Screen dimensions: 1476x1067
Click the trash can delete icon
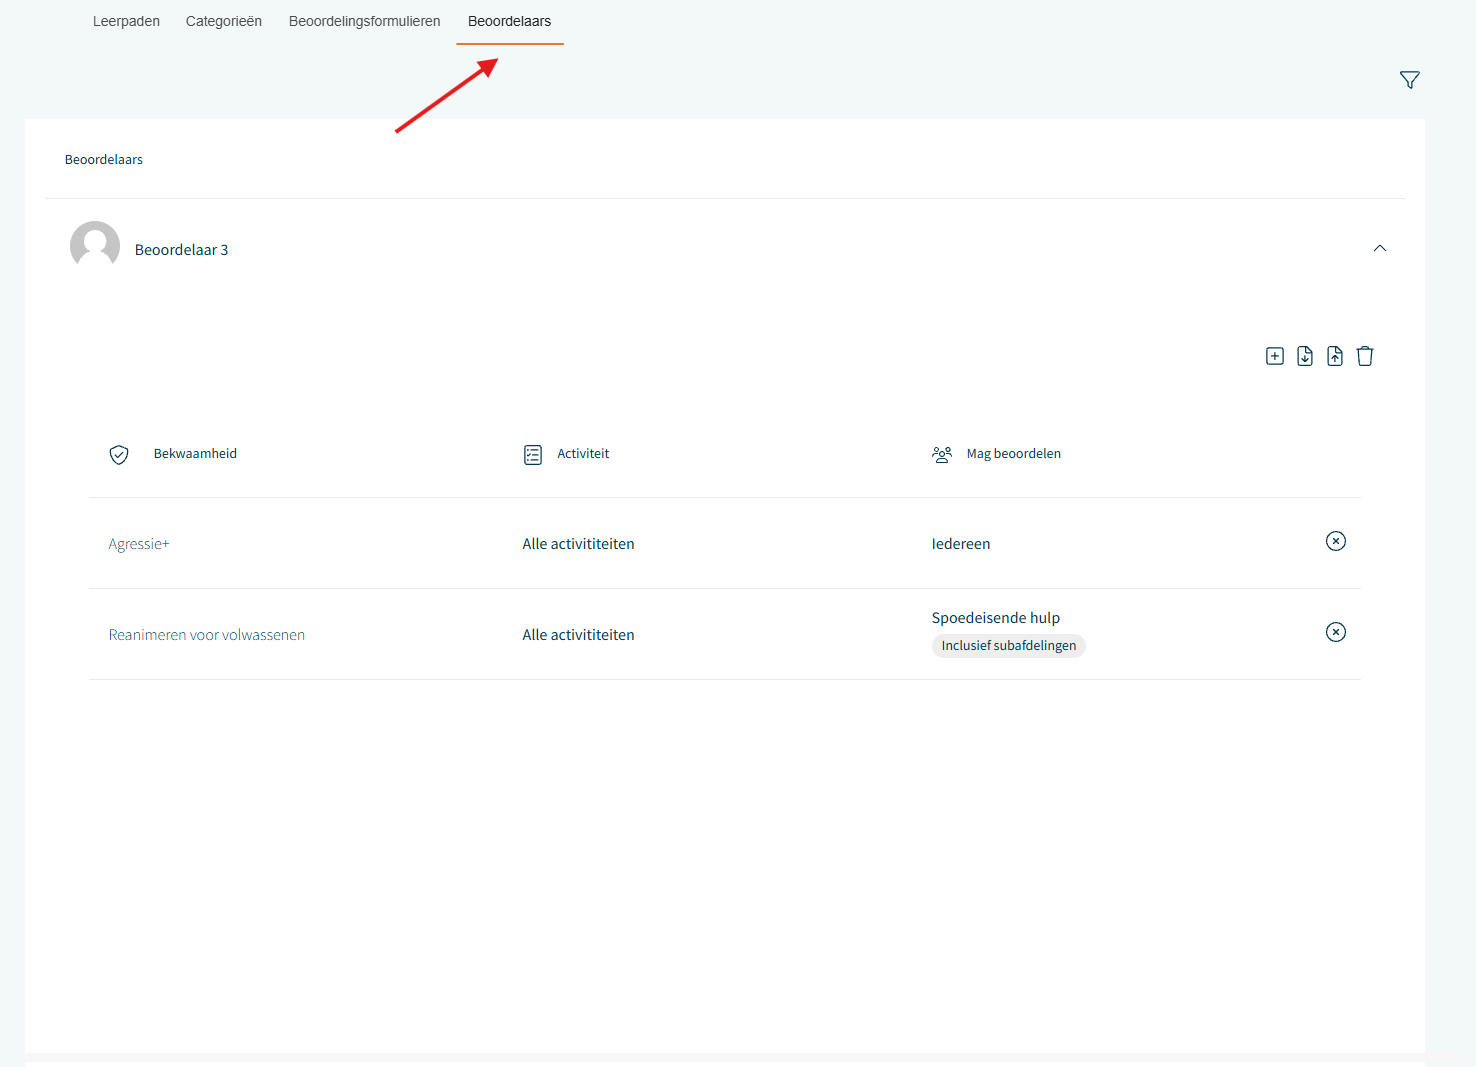coord(1364,356)
